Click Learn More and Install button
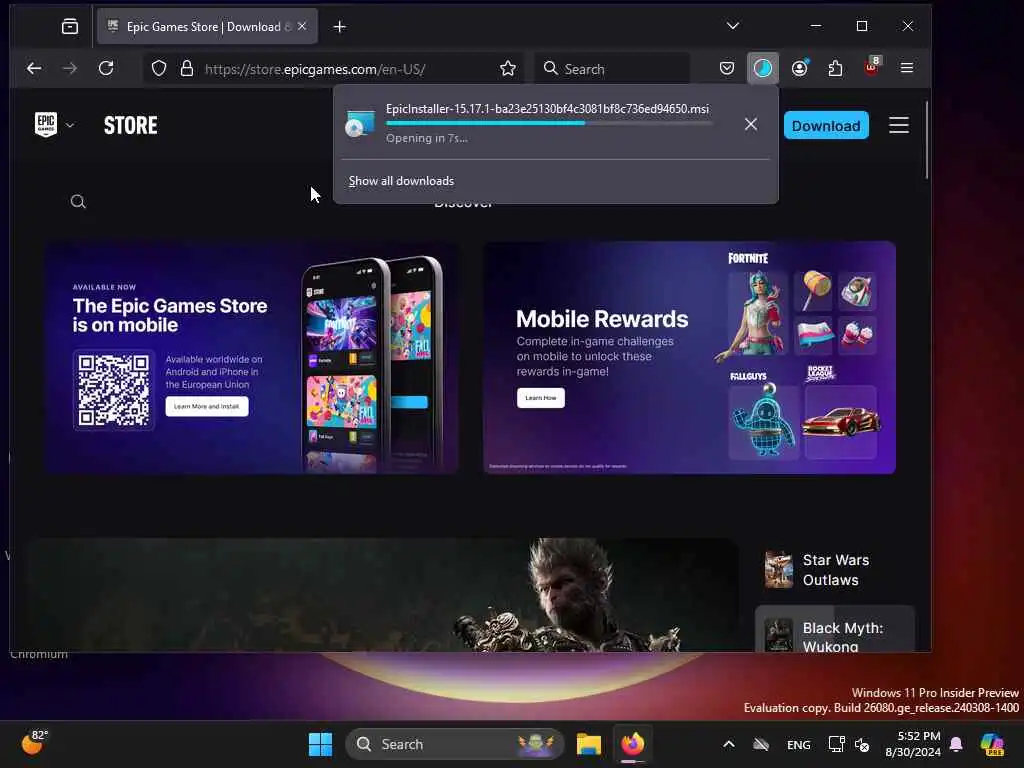Viewport: 1024px width, 768px height. click(x=206, y=406)
